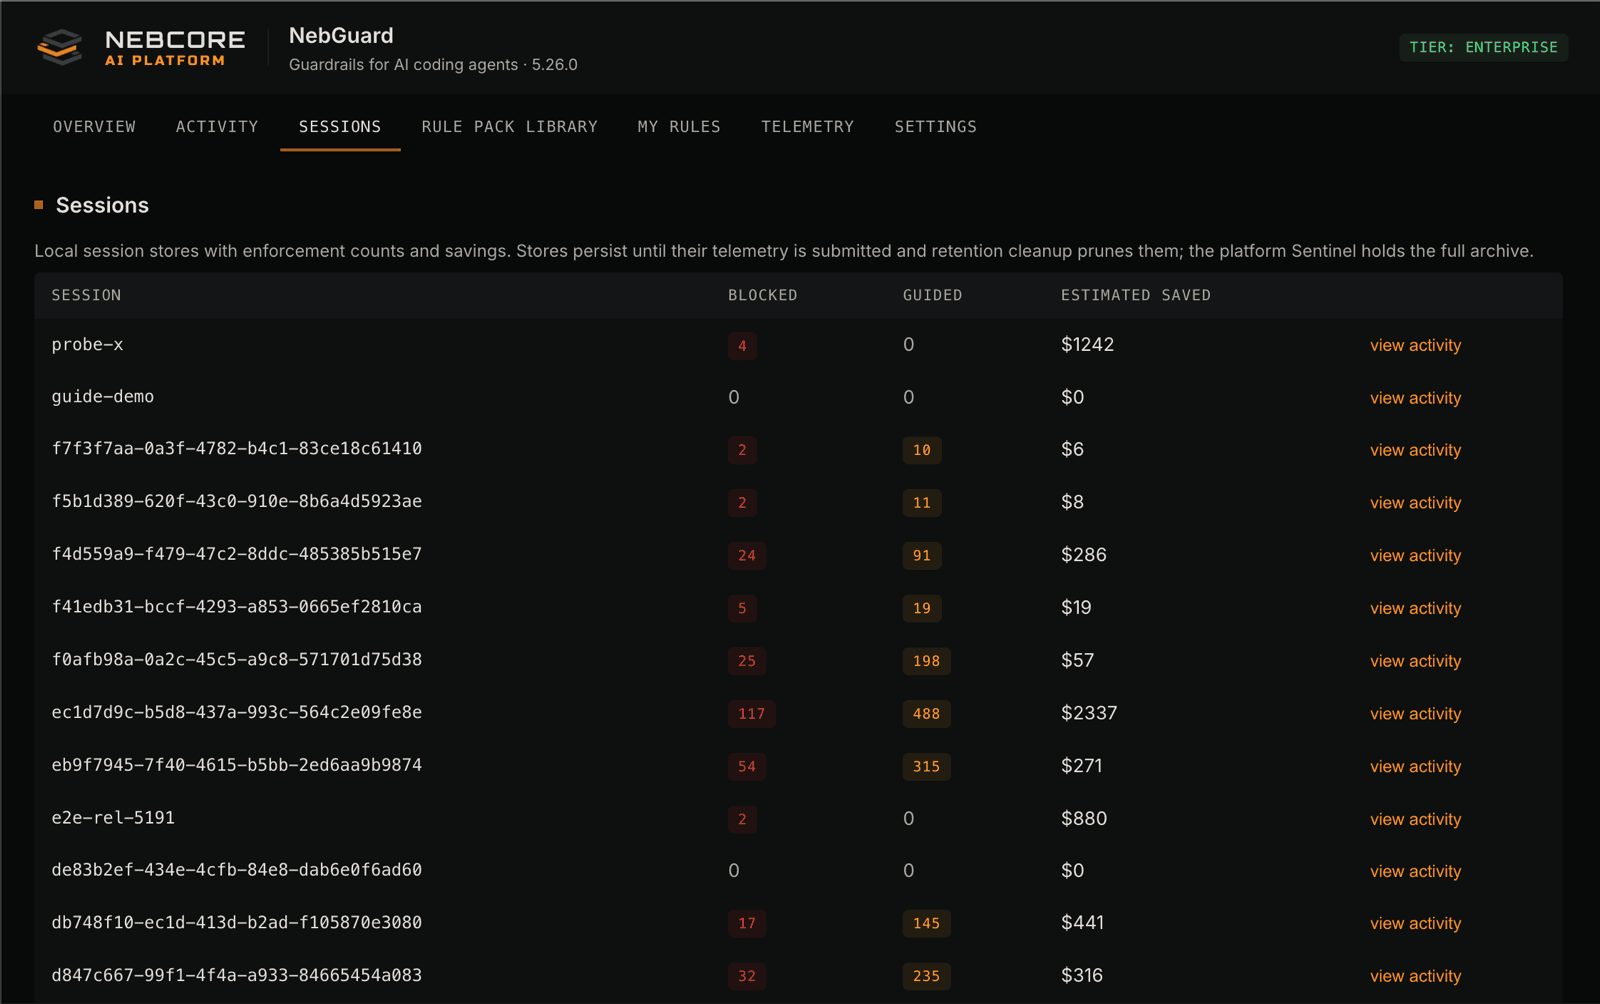
Task: View activity of session f41edb31
Action: click(1415, 608)
